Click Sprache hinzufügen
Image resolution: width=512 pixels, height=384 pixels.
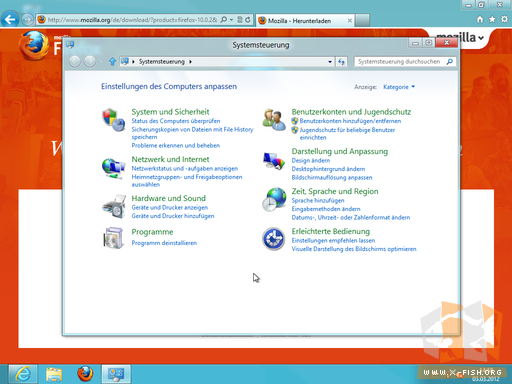[318, 201]
